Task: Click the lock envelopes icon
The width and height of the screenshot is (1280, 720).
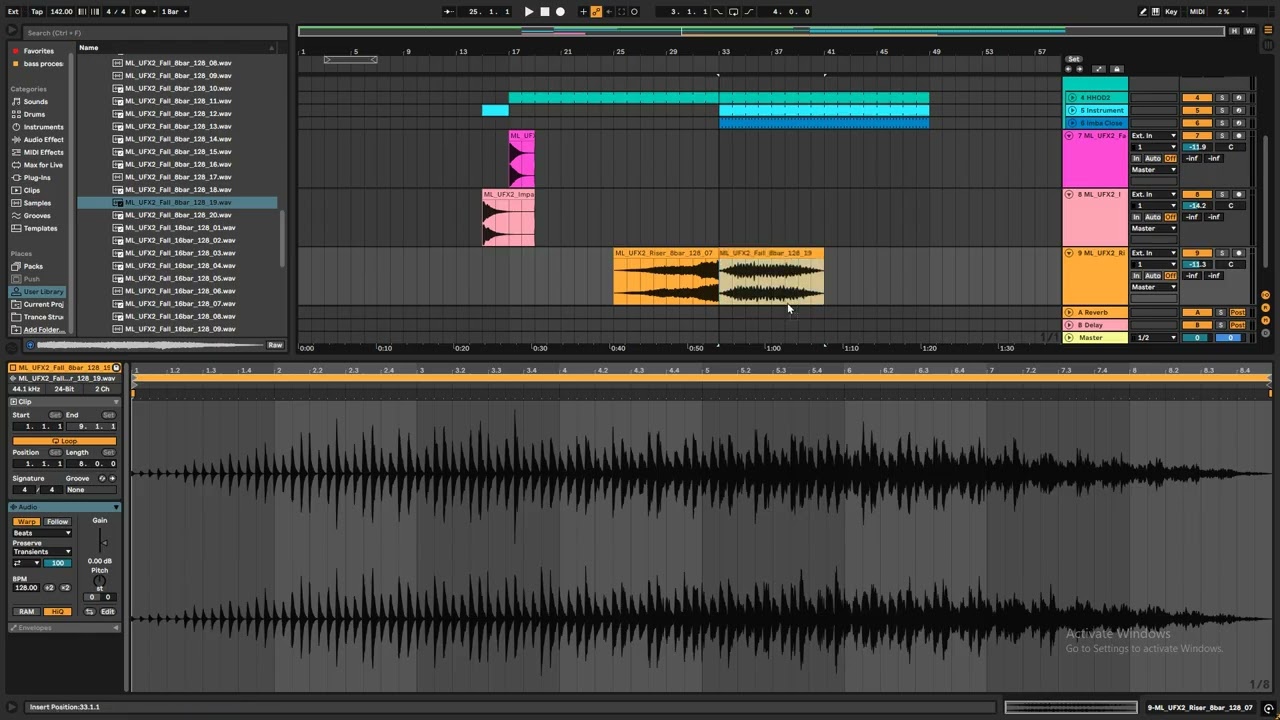Action: click(x=1116, y=69)
